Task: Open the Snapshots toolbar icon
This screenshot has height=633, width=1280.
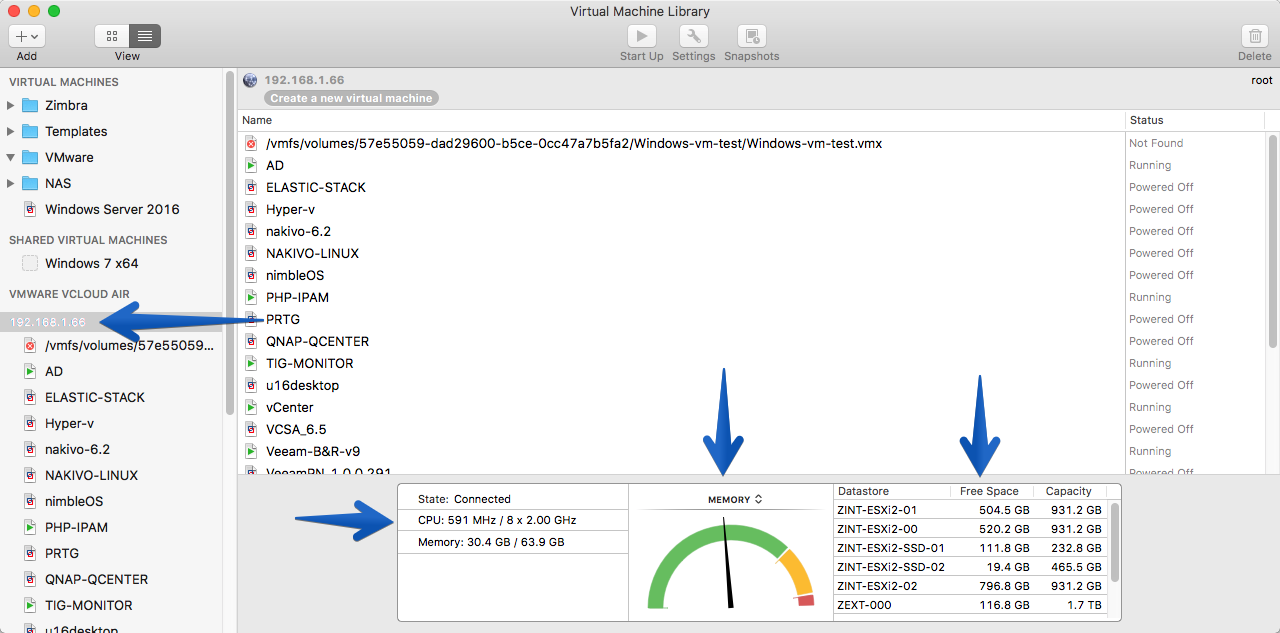Action: tap(751, 36)
